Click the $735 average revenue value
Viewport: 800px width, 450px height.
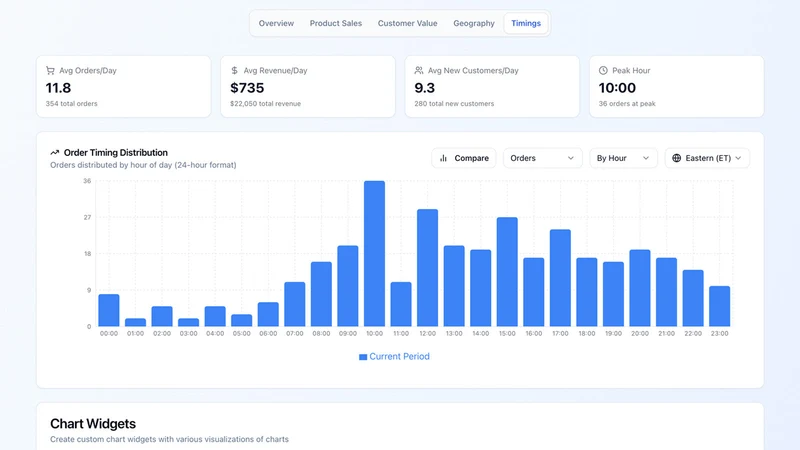[247, 88]
